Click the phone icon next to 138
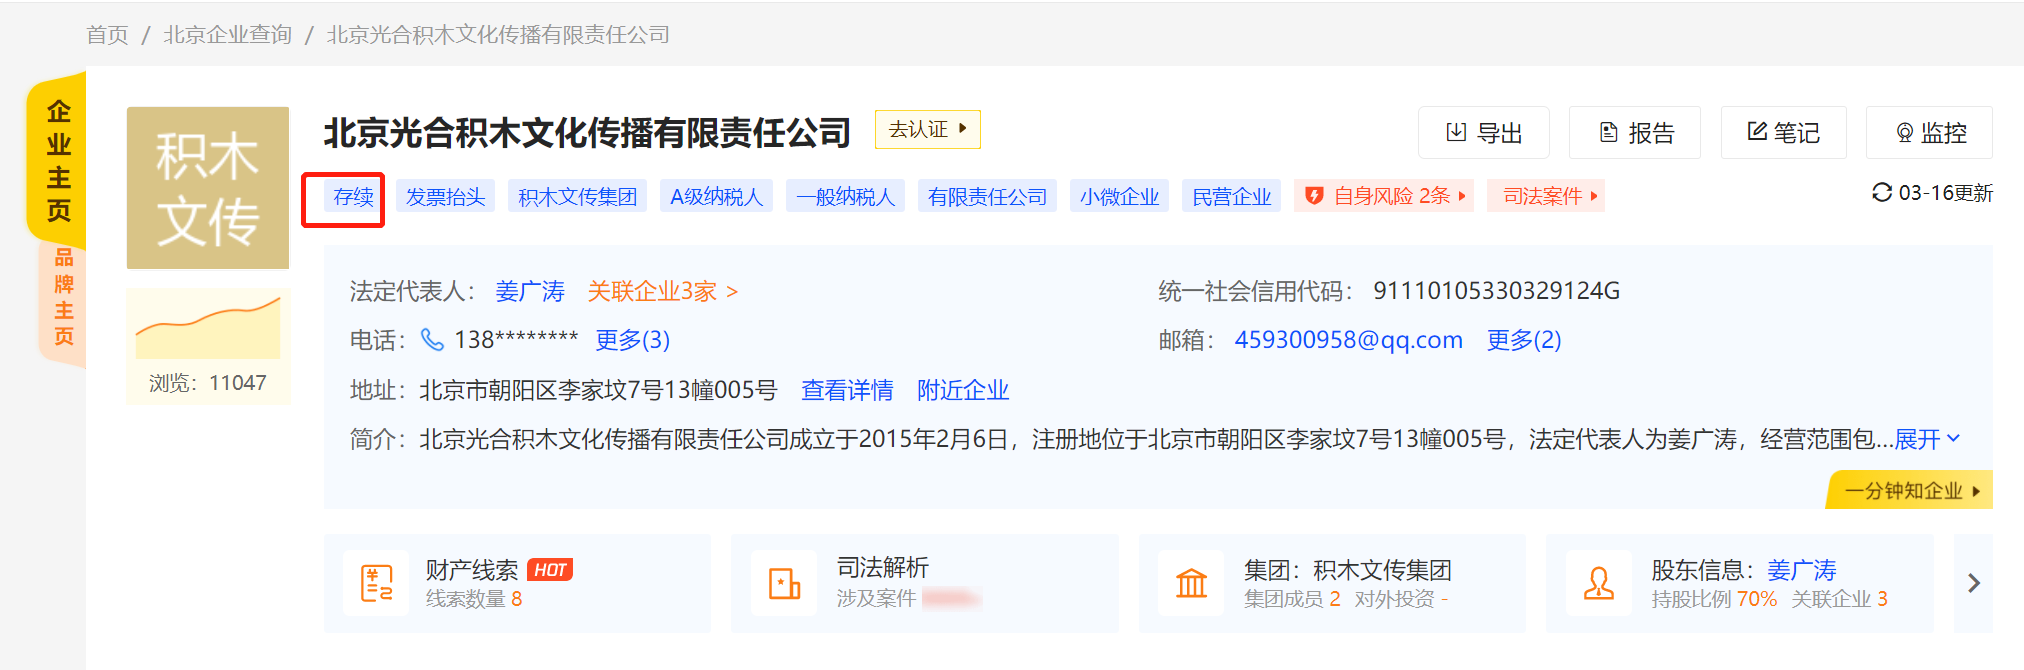The image size is (2024, 670). click(x=432, y=340)
